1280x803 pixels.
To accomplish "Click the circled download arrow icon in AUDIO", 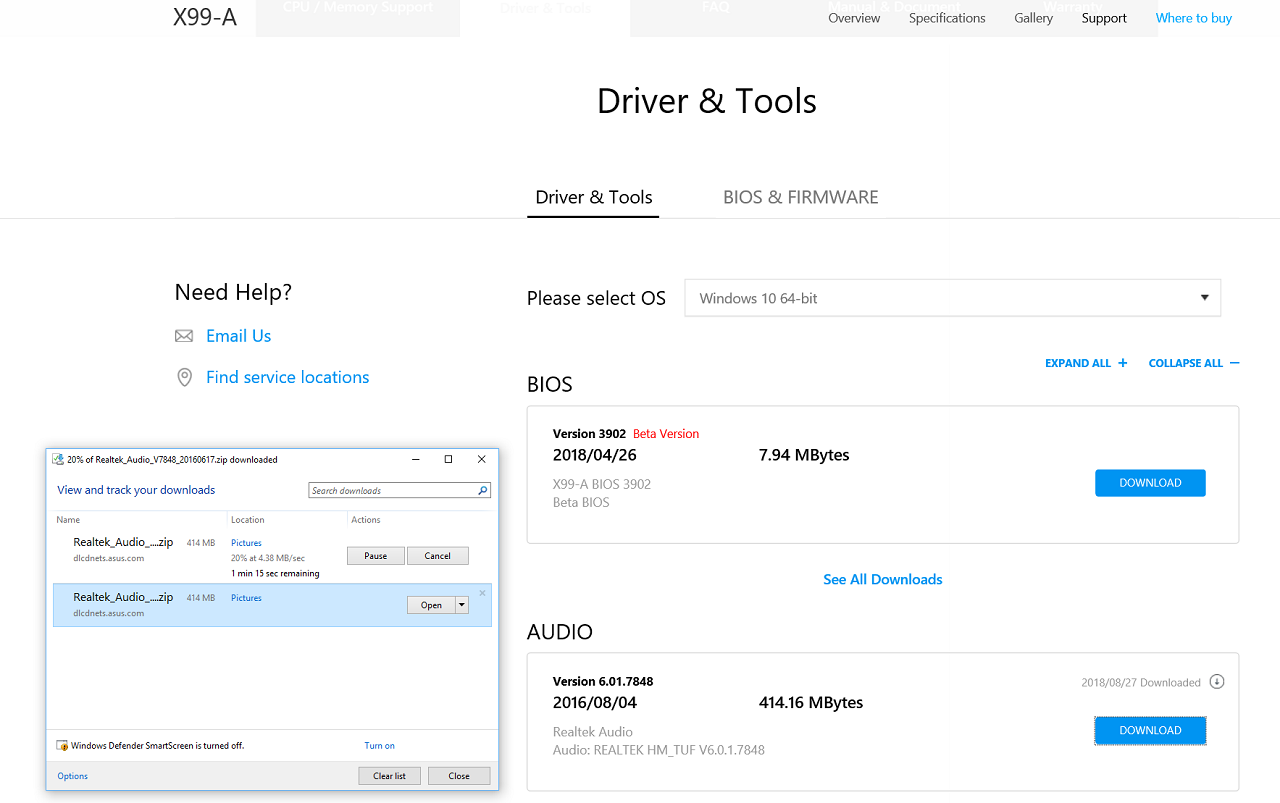I will pyautogui.click(x=1217, y=682).
